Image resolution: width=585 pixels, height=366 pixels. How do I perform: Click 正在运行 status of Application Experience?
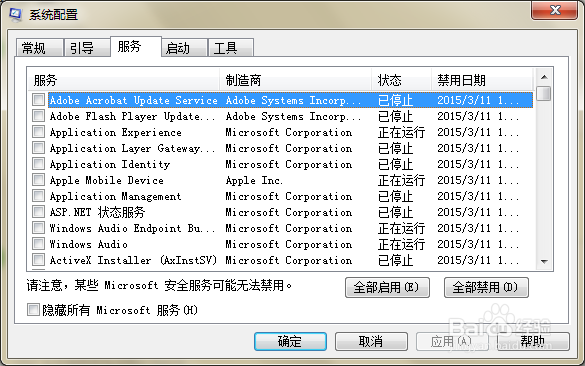401,132
